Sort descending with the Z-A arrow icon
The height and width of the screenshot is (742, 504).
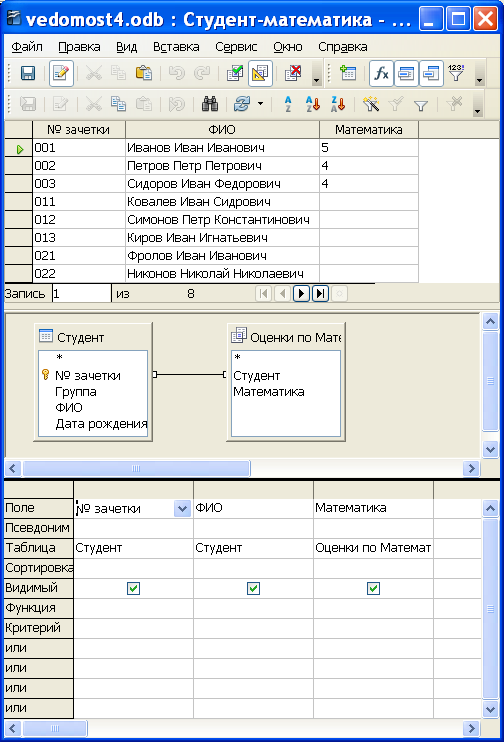(338, 104)
